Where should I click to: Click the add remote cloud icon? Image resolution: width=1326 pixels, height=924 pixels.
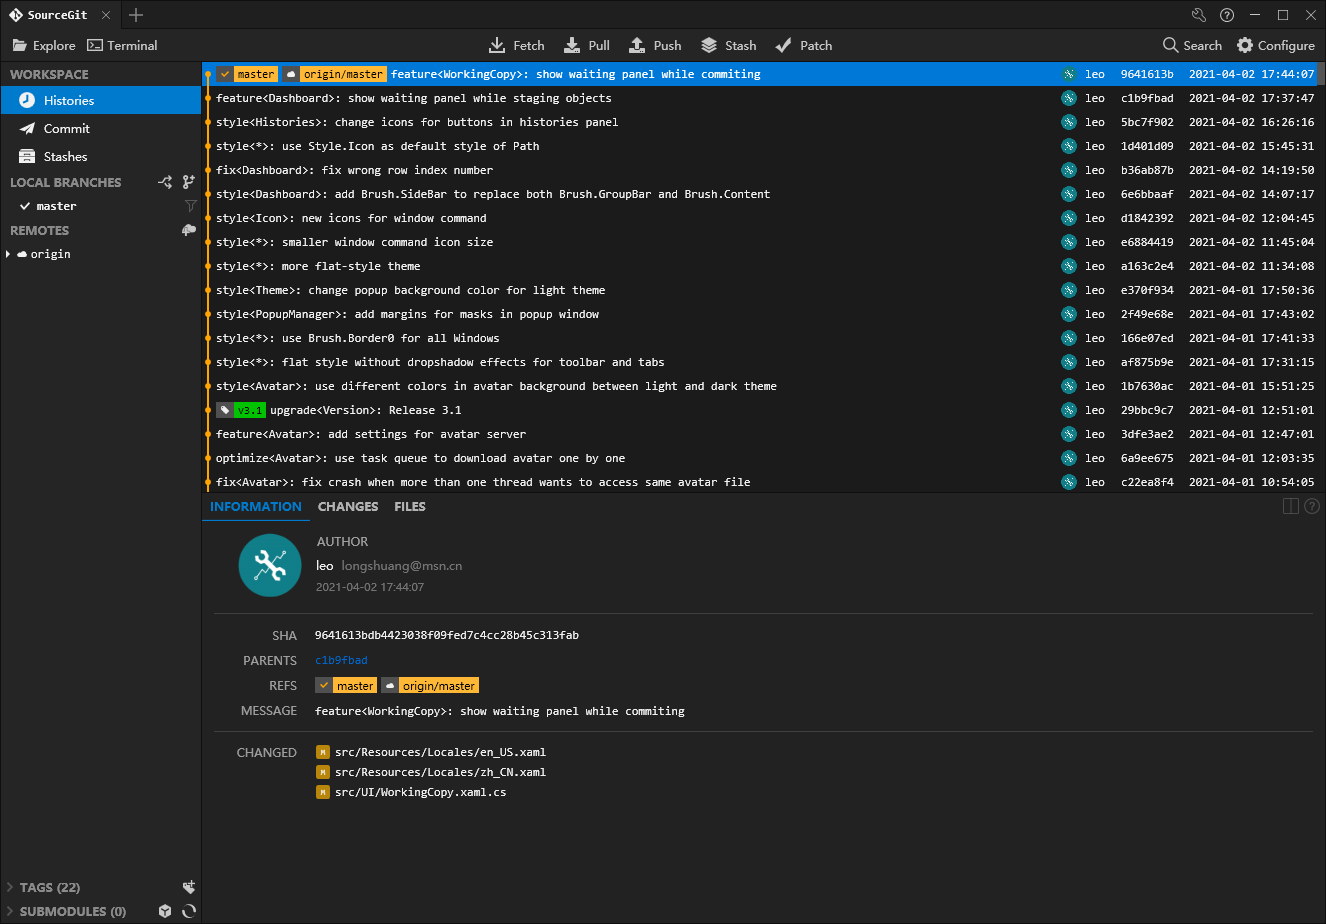(189, 230)
